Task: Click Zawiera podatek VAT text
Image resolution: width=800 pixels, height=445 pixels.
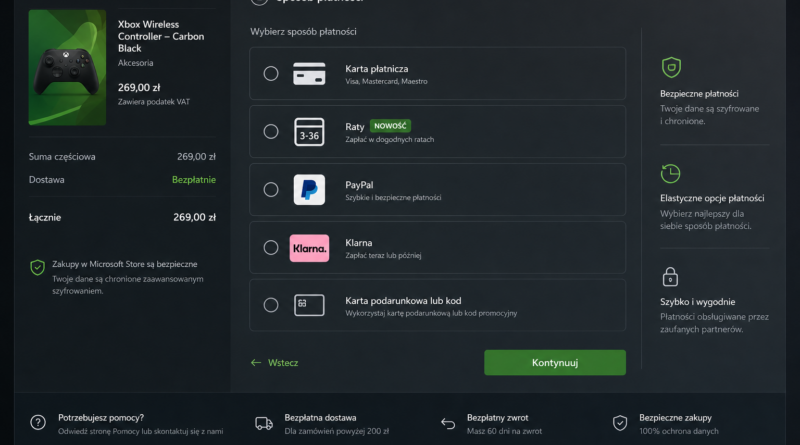Action: (154, 102)
